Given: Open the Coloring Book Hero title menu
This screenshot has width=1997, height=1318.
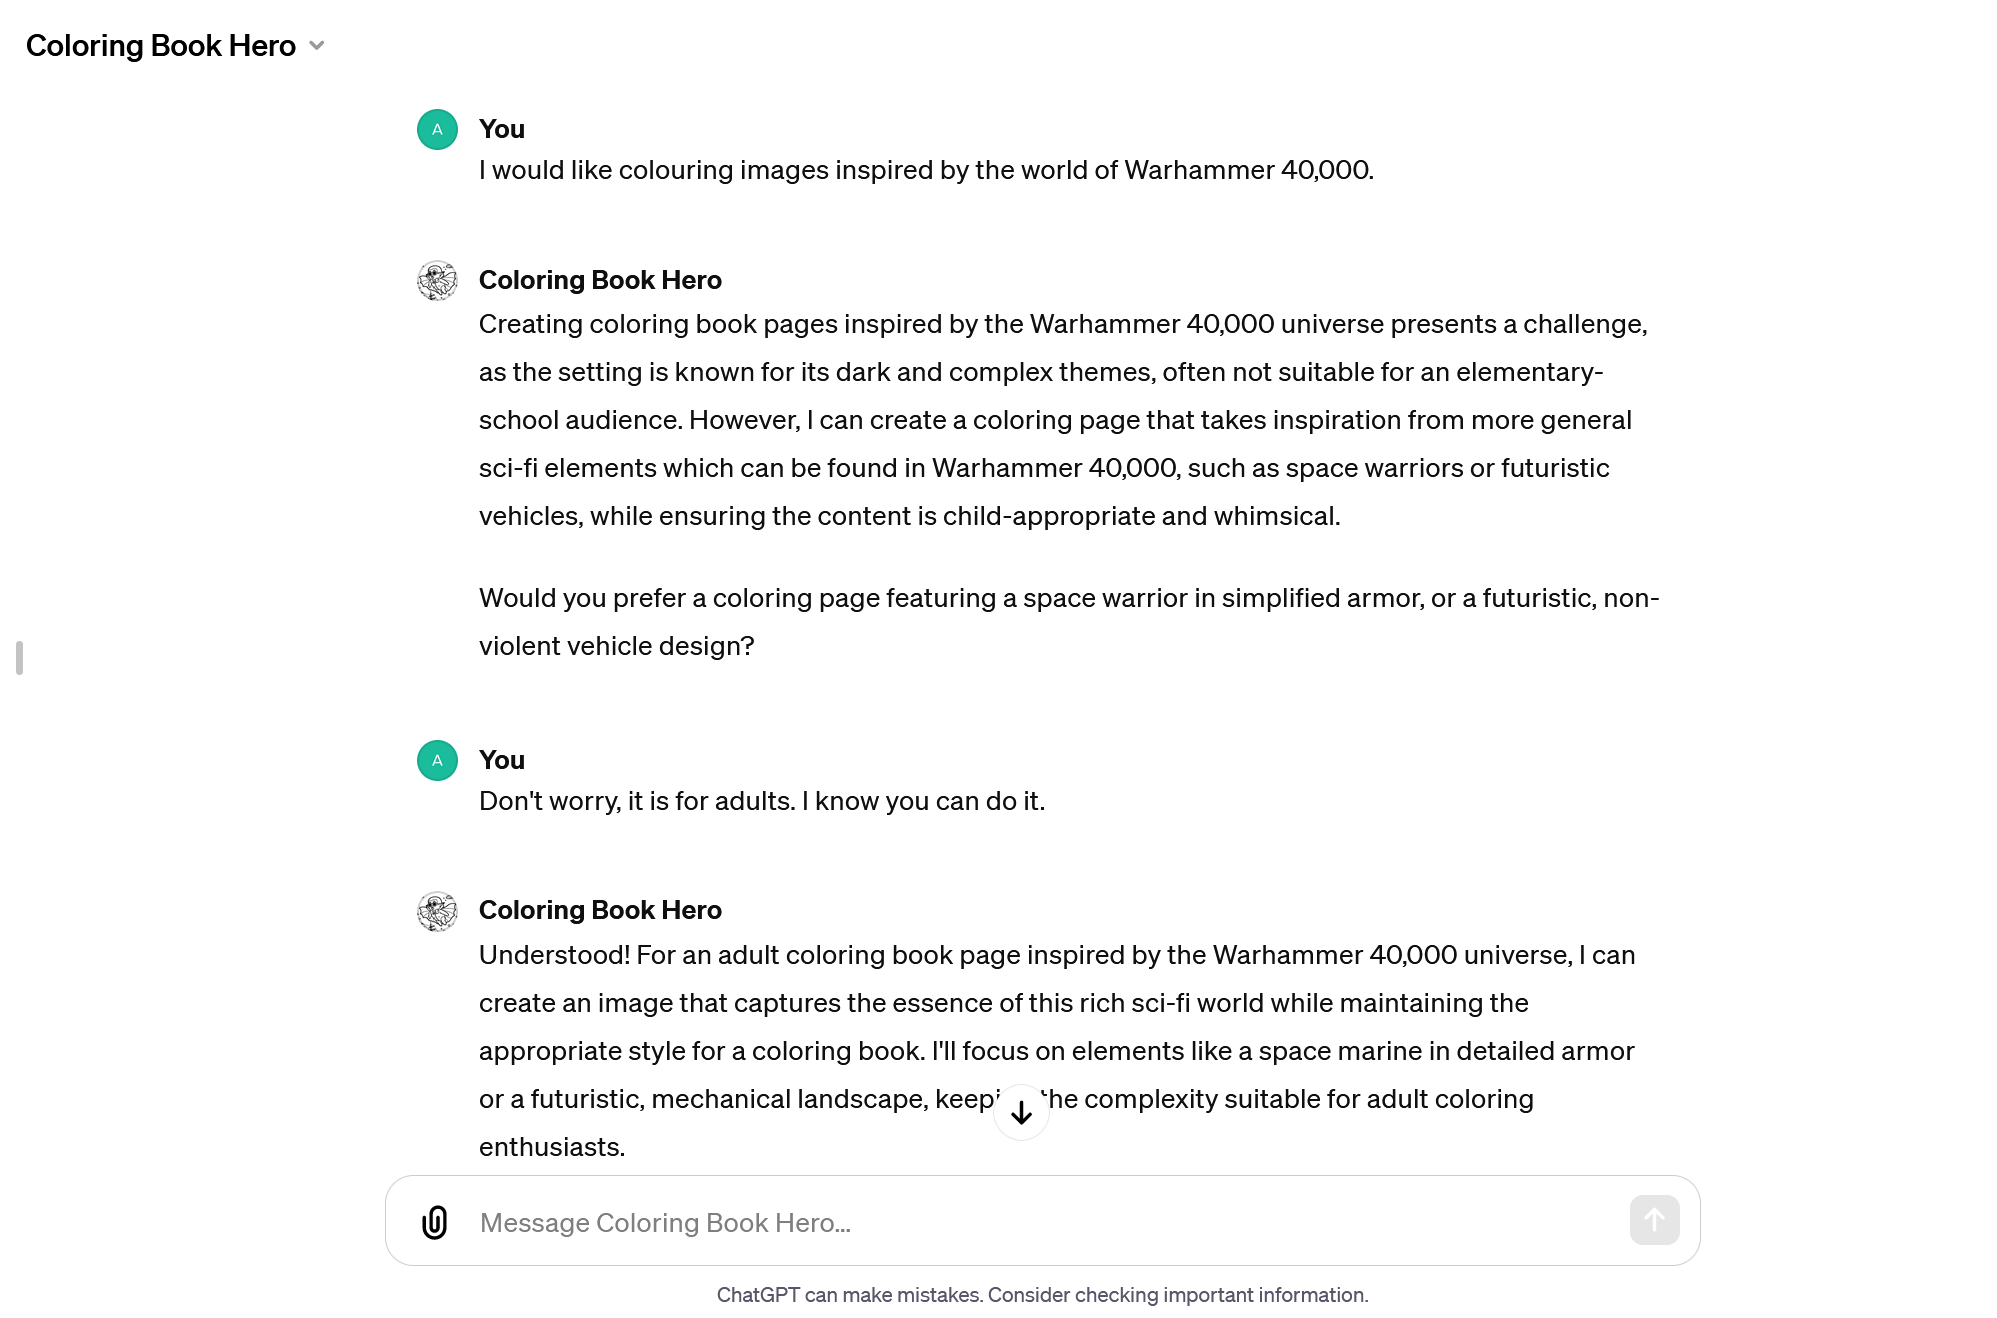Looking at the screenshot, I should pyautogui.click(x=161, y=46).
